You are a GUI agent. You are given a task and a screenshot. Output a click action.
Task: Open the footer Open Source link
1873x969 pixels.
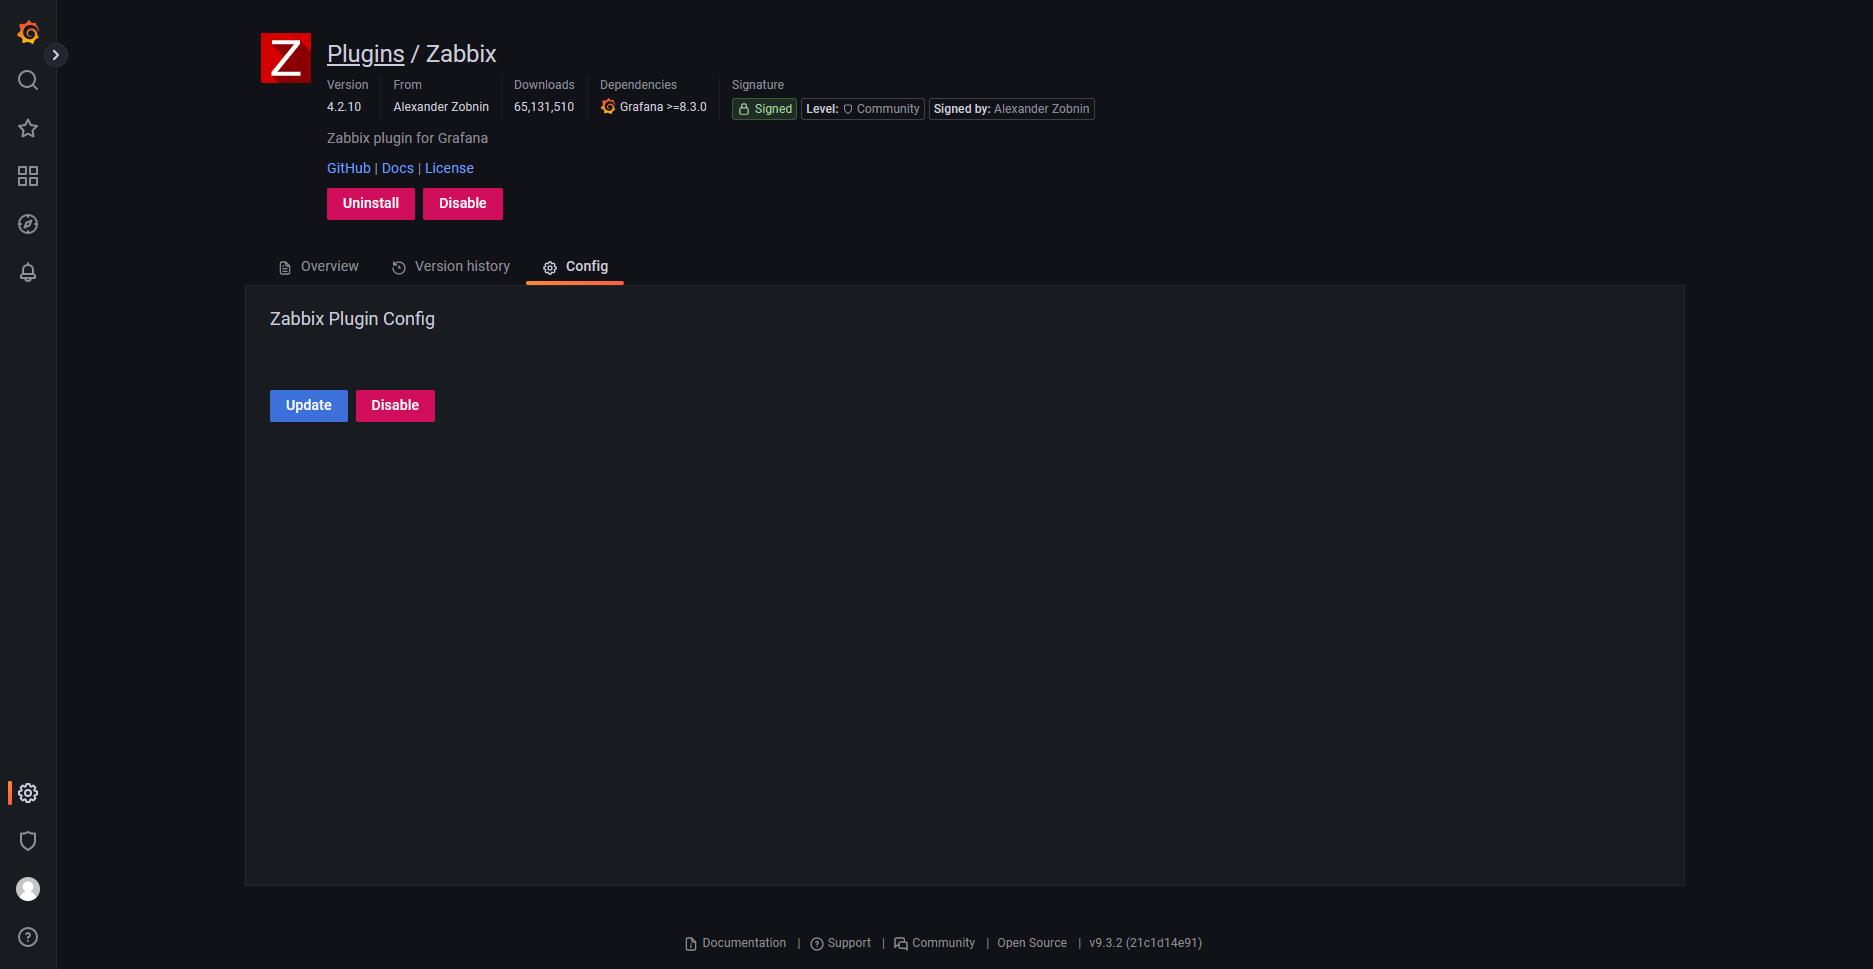point(1032,943)
